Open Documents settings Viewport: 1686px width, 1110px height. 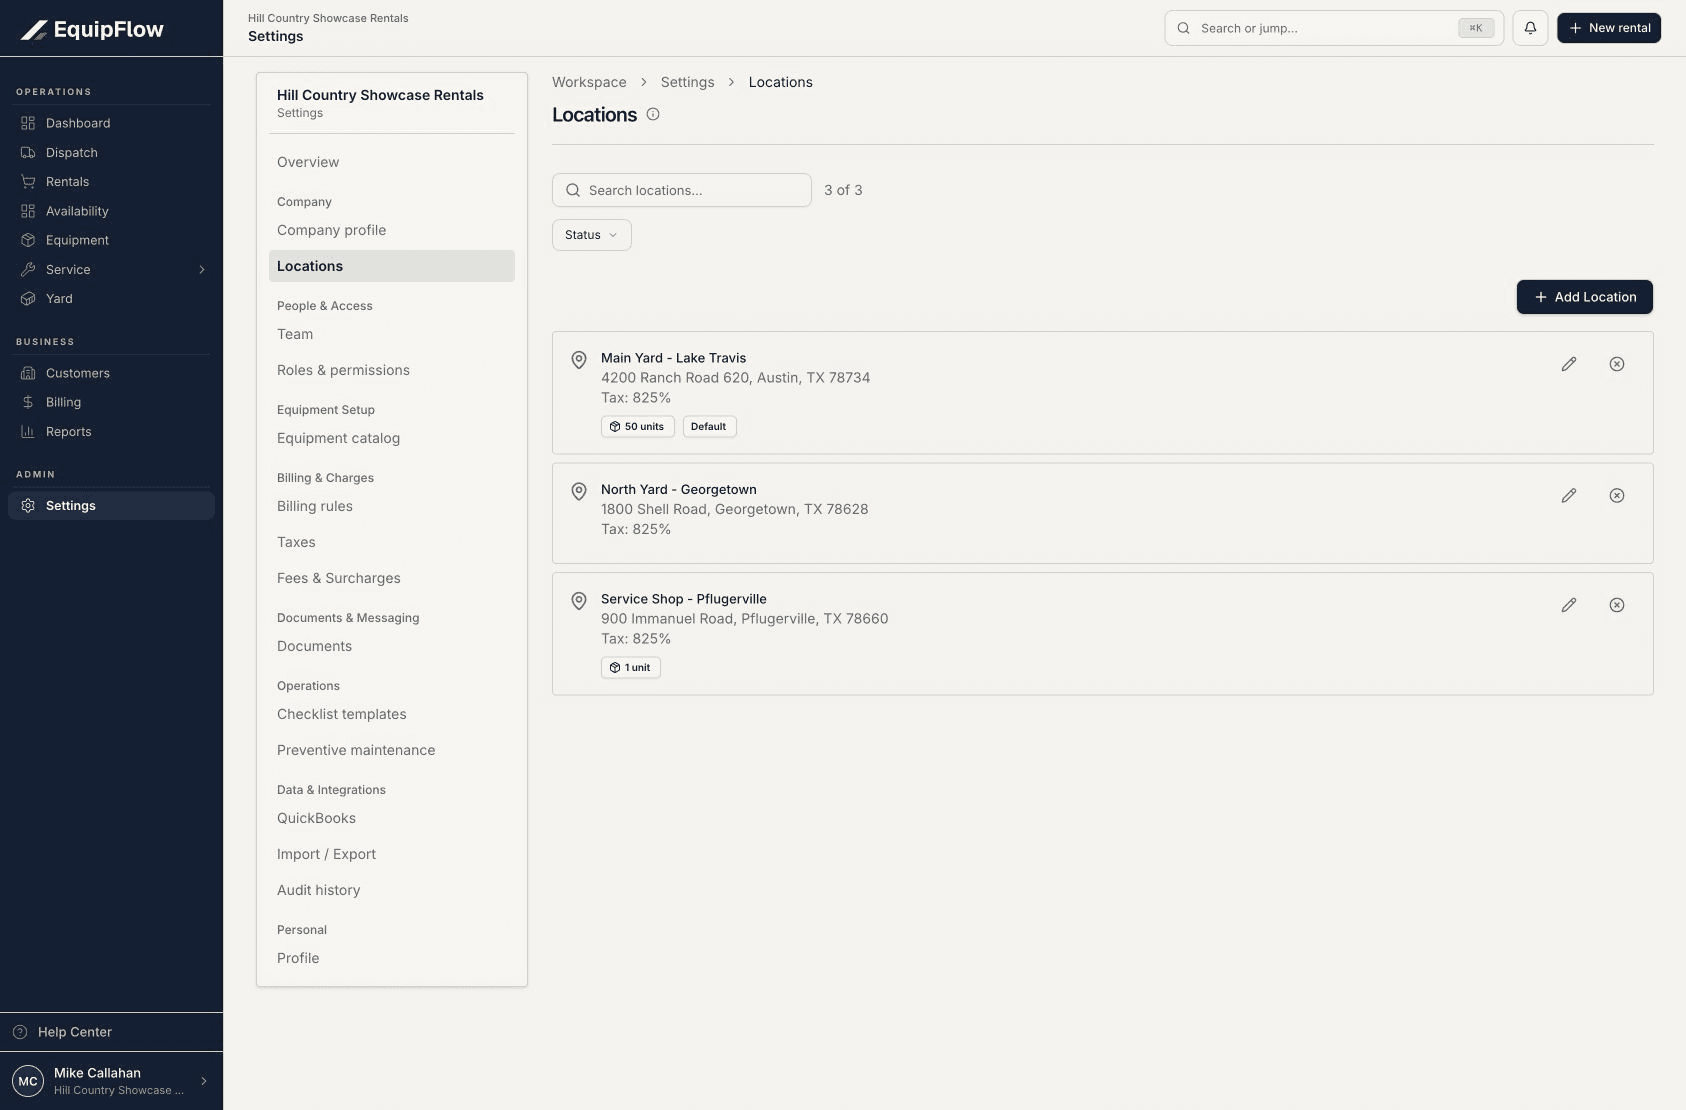pyautogui.click(x=391, y=646)
